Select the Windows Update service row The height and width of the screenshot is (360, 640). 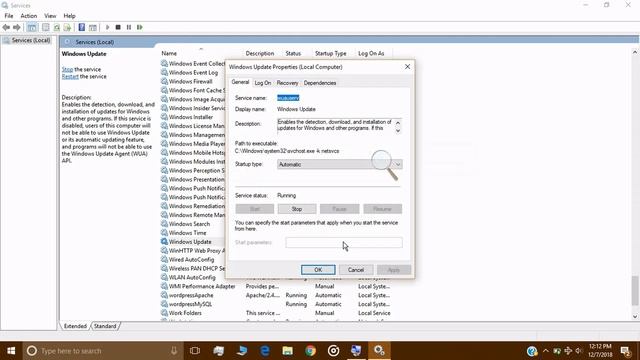pos(190,242)
